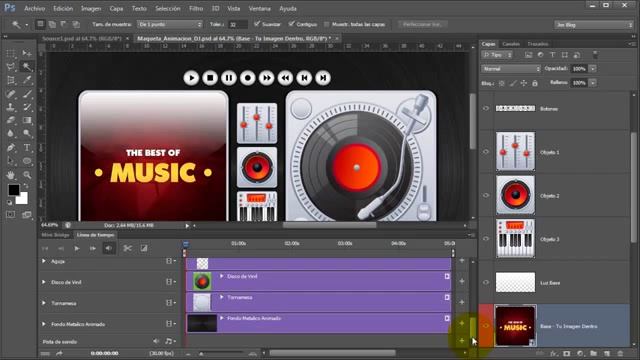The image size is (640, 360).
Task: Select the Horizontal Type tool
Action: pos(27,147)
